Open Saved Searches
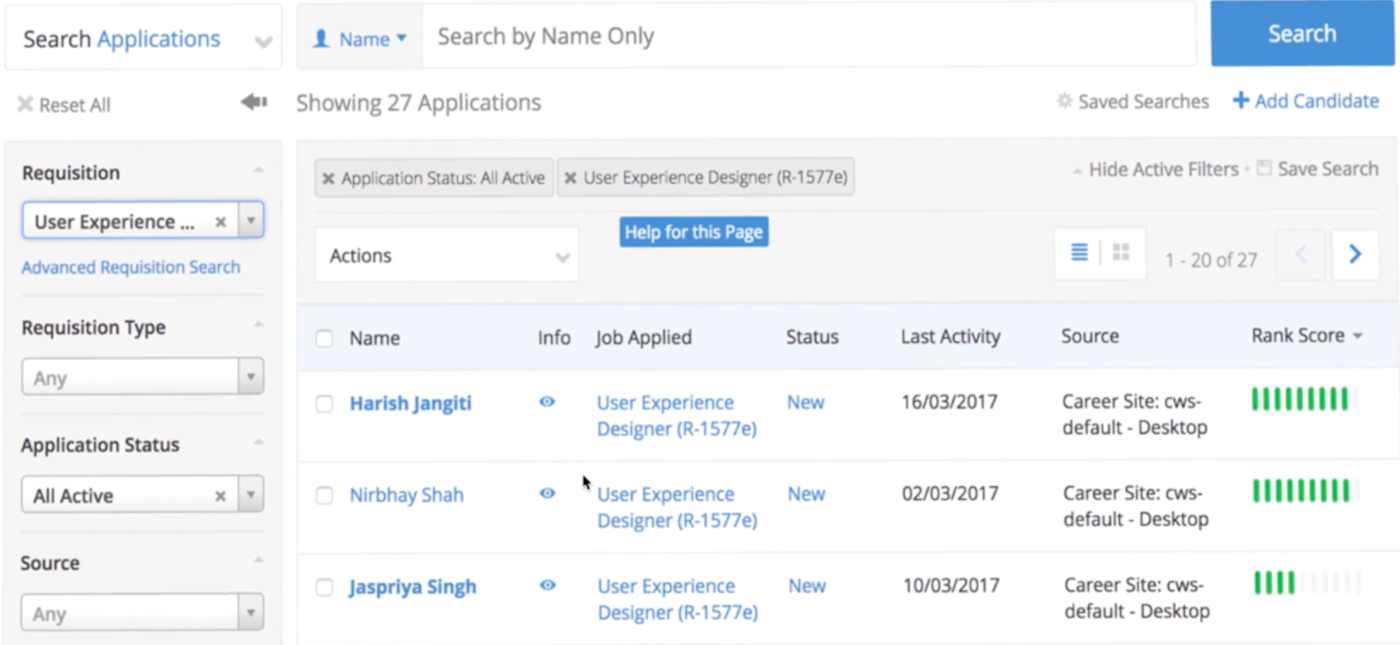This screenshot has width=1400, height=645. tap(1133, 101)
